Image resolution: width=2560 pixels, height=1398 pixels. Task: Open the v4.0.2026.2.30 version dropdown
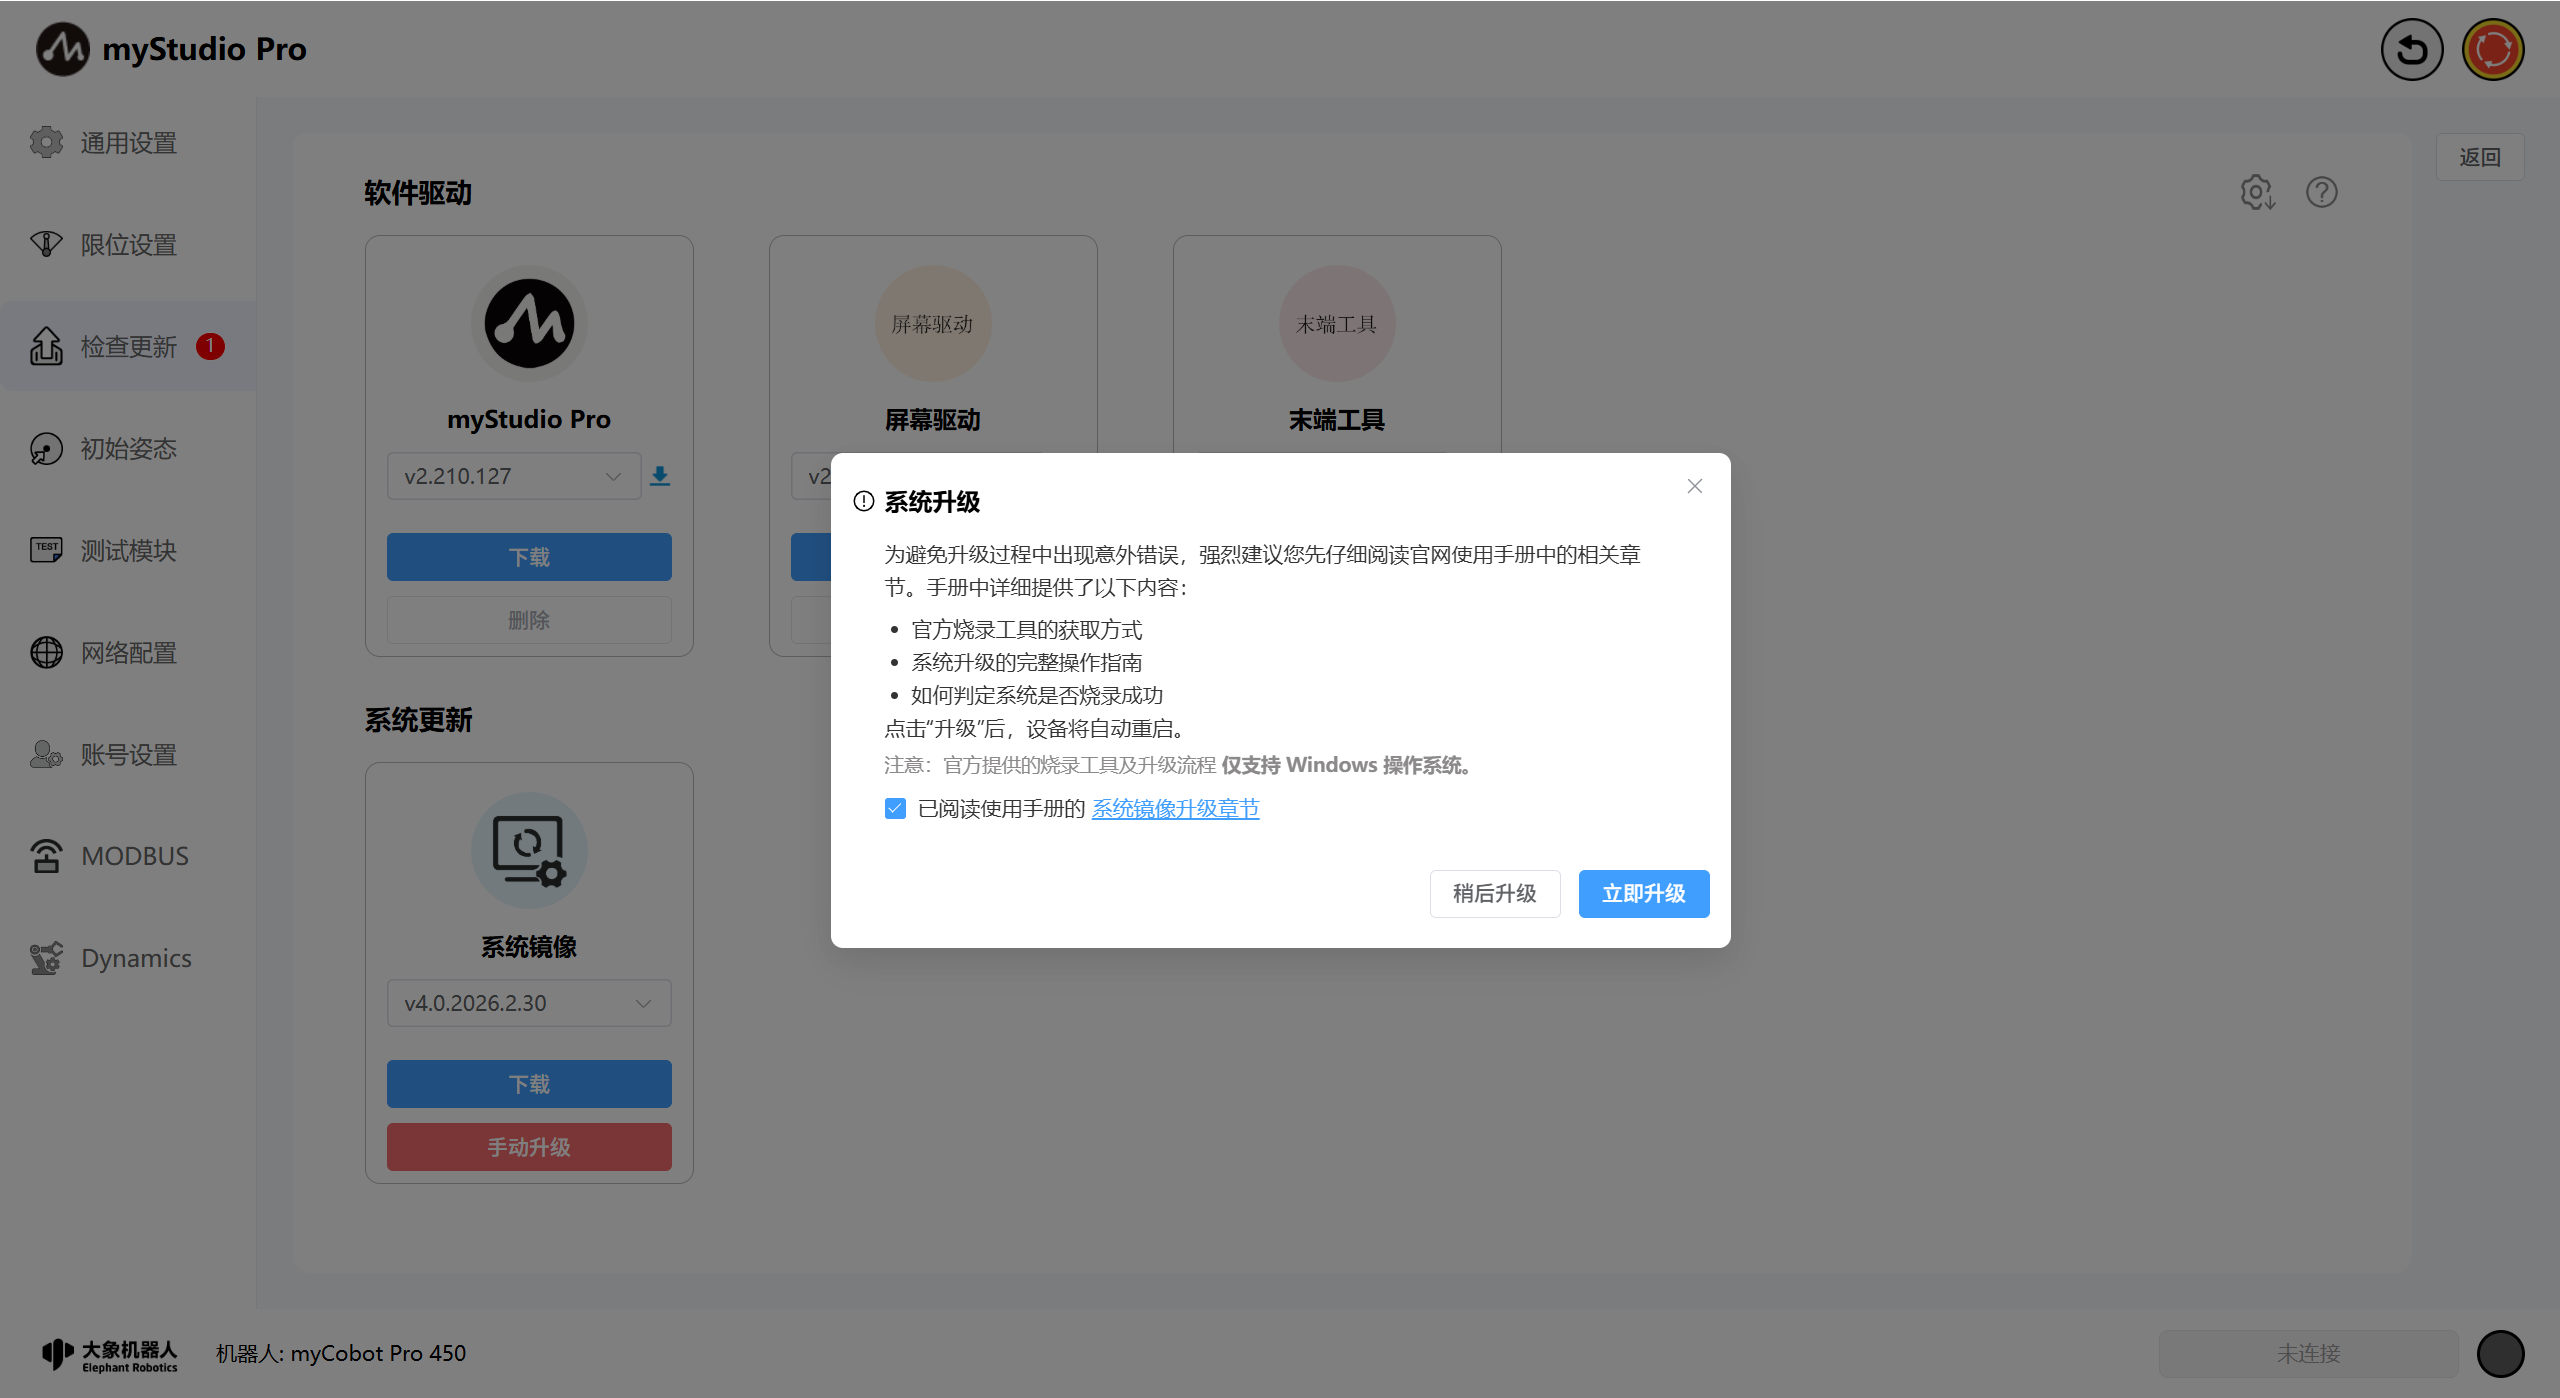click(x=528, y=1003)
